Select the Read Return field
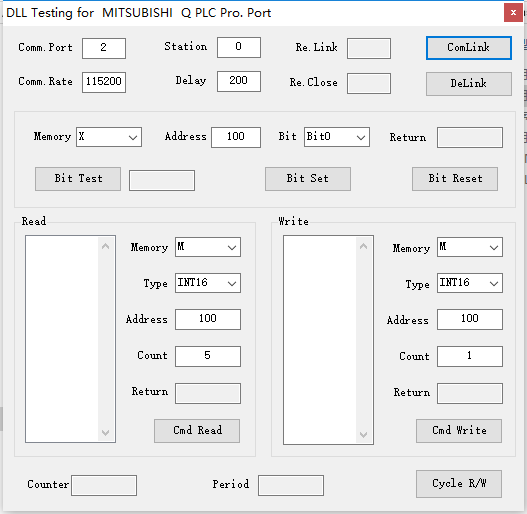527x514 pixels. [208, 393]
